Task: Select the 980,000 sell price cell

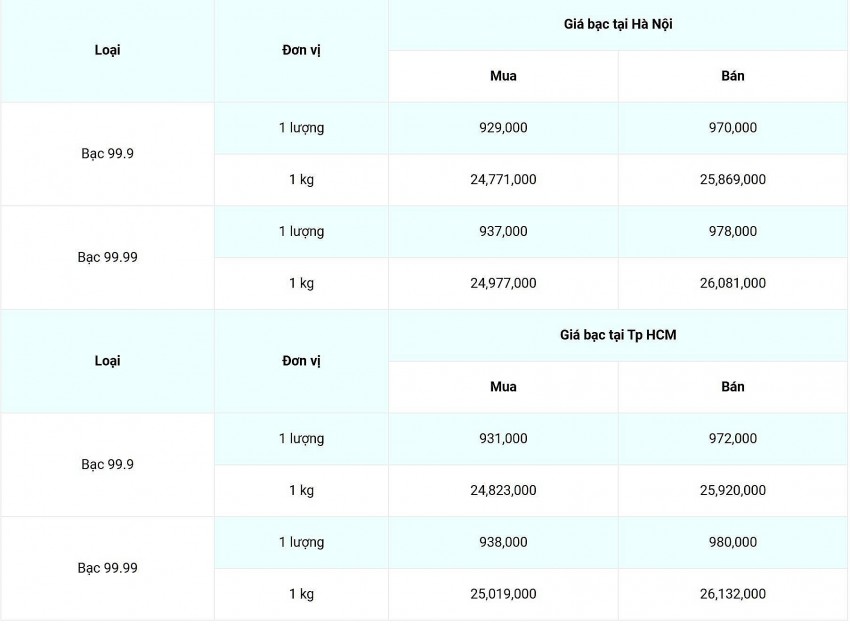Action: click(x=732, y=542)
